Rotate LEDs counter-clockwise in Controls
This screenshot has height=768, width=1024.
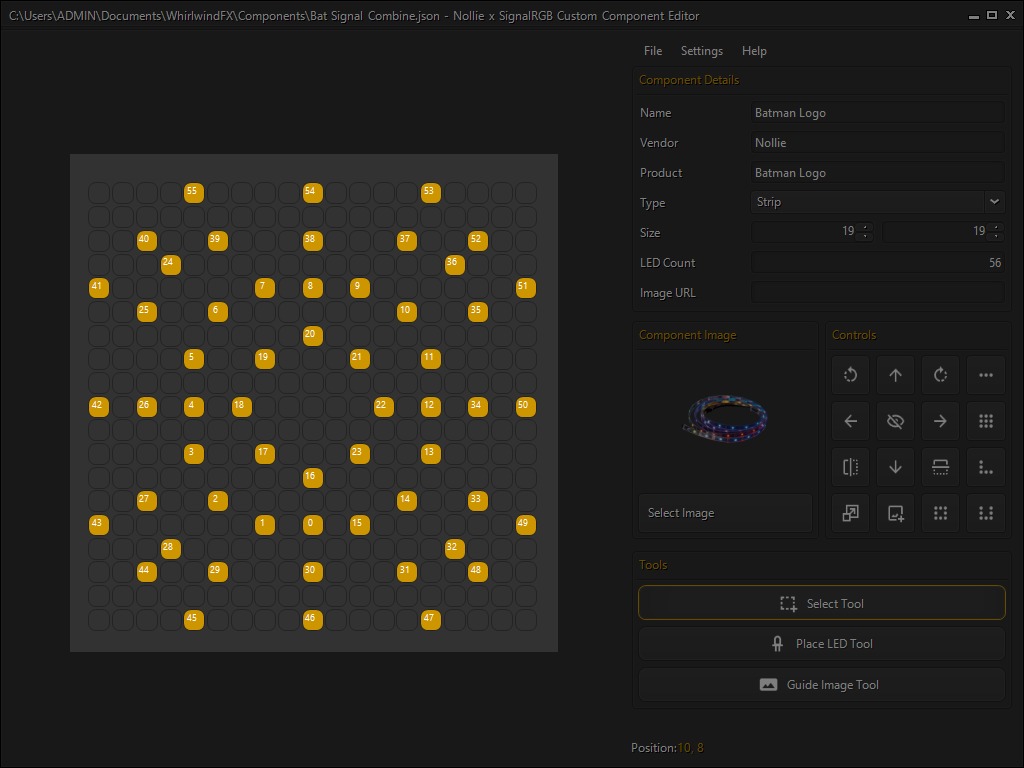point(850,375)
